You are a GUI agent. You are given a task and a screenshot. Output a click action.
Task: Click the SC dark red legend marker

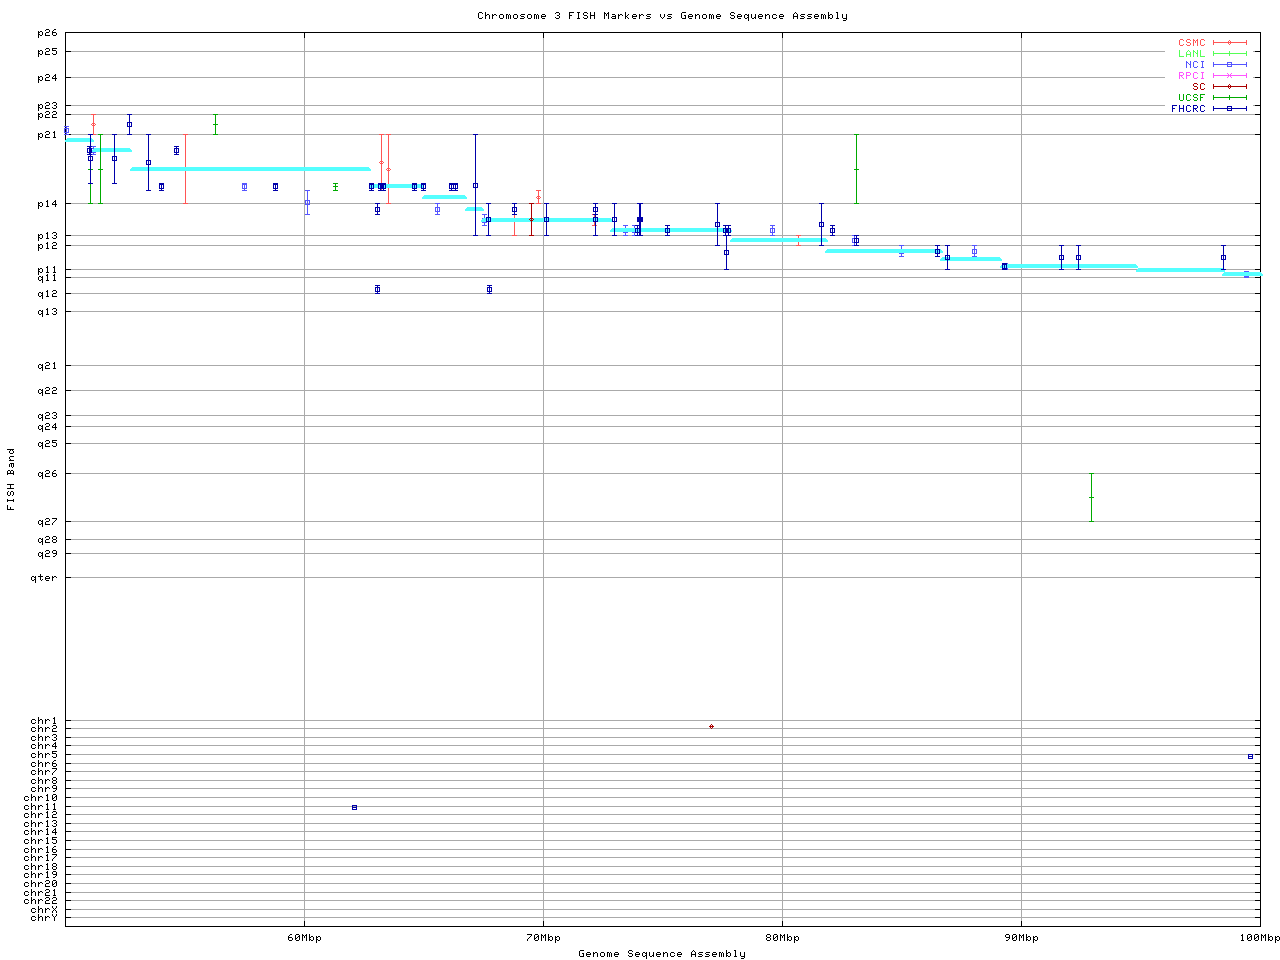(x=1229, y=87)
